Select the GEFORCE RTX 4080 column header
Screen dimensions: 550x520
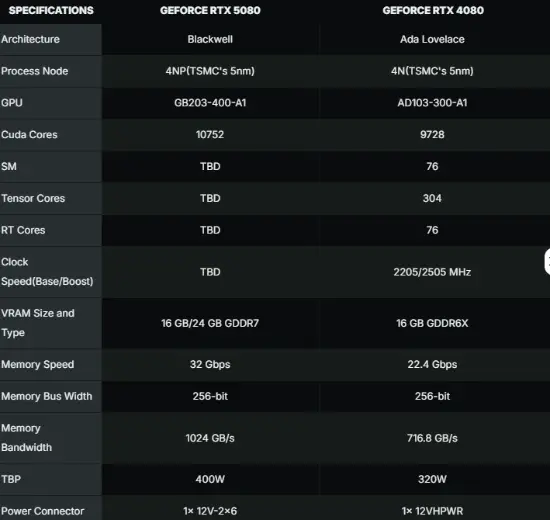(433, 11)
